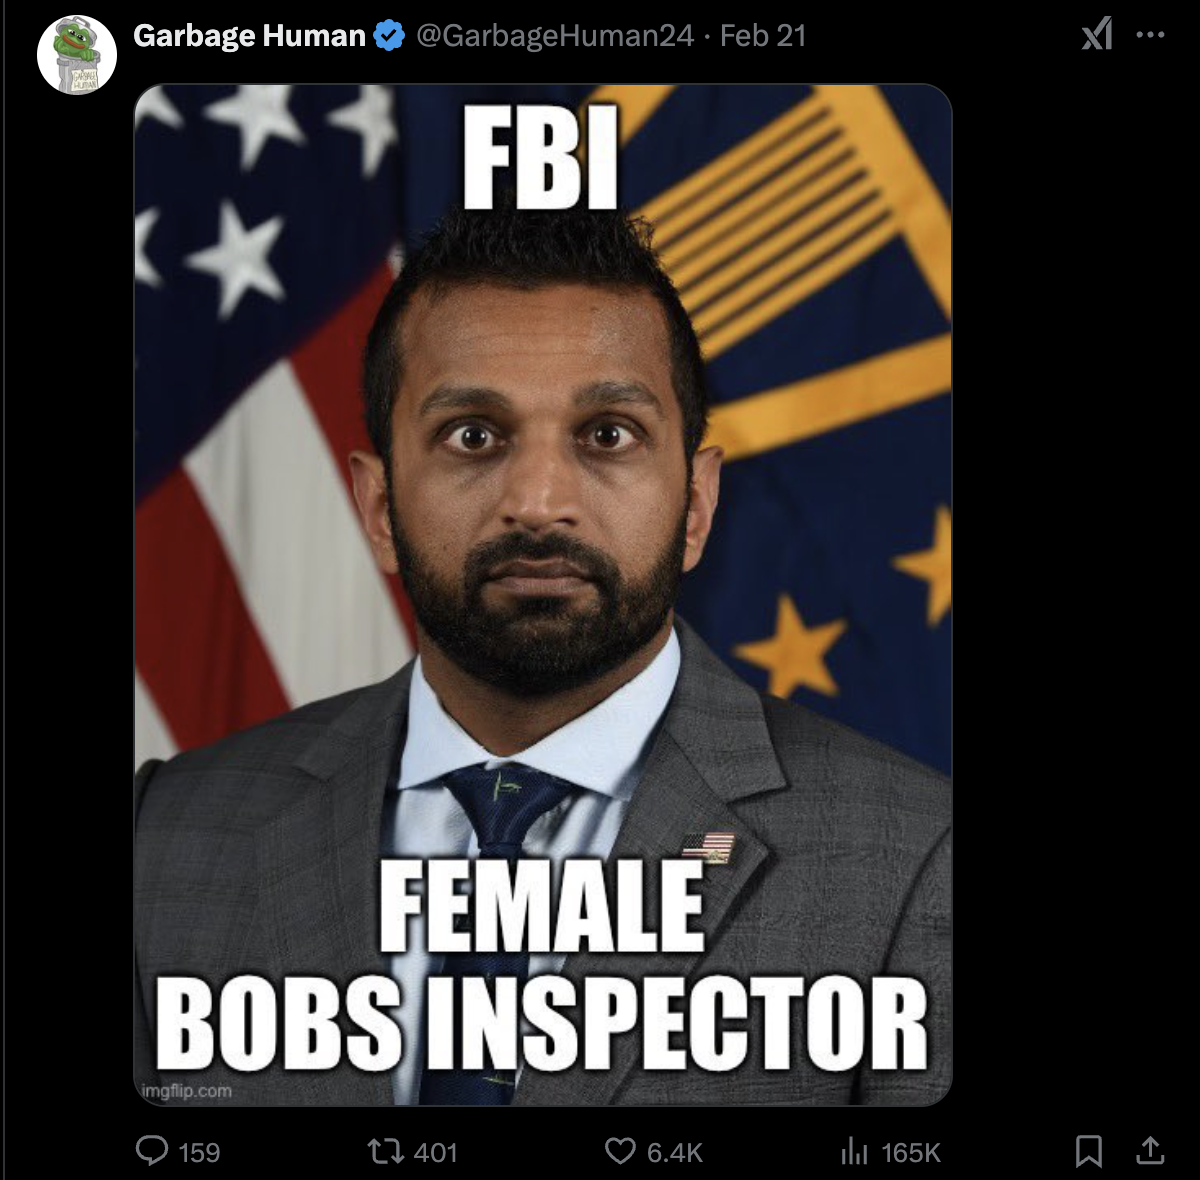Click the reply speech bubble icon

click(x=152, y=1151)
